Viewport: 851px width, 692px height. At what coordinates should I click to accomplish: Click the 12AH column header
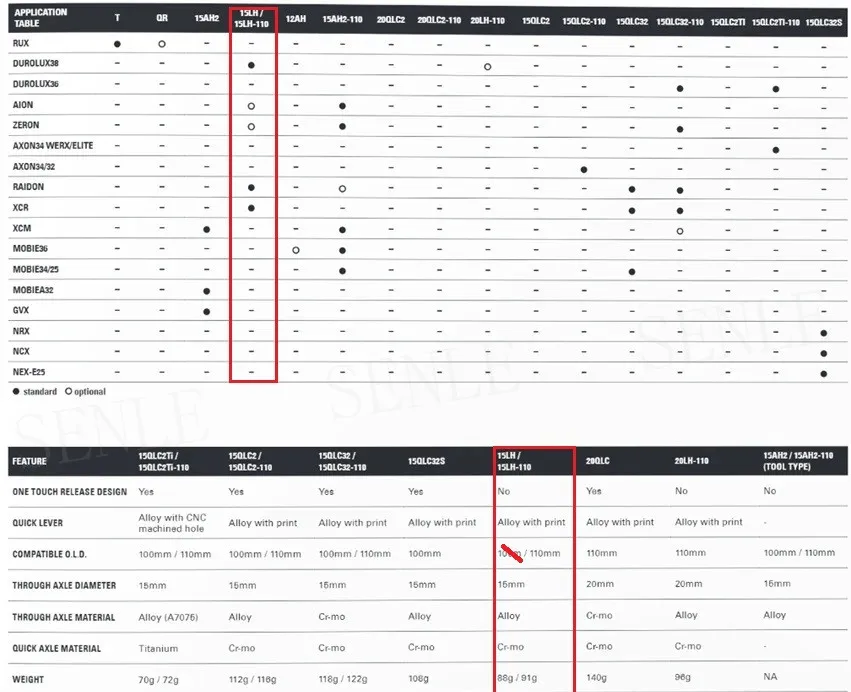[296, 19]
